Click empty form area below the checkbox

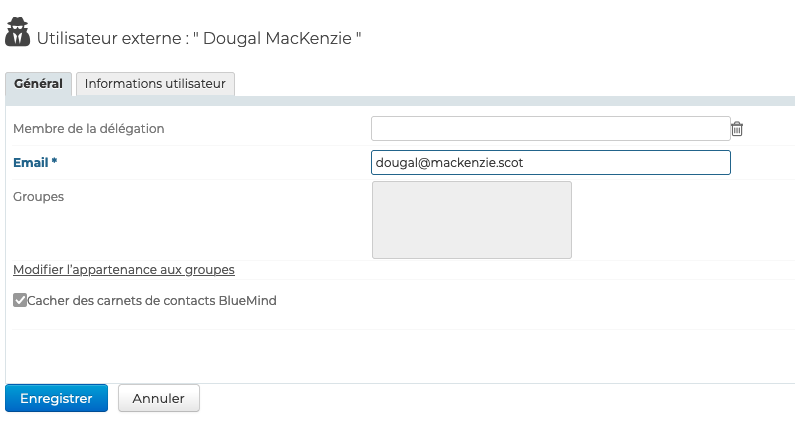pyautogui.click(x=400, y=355)
